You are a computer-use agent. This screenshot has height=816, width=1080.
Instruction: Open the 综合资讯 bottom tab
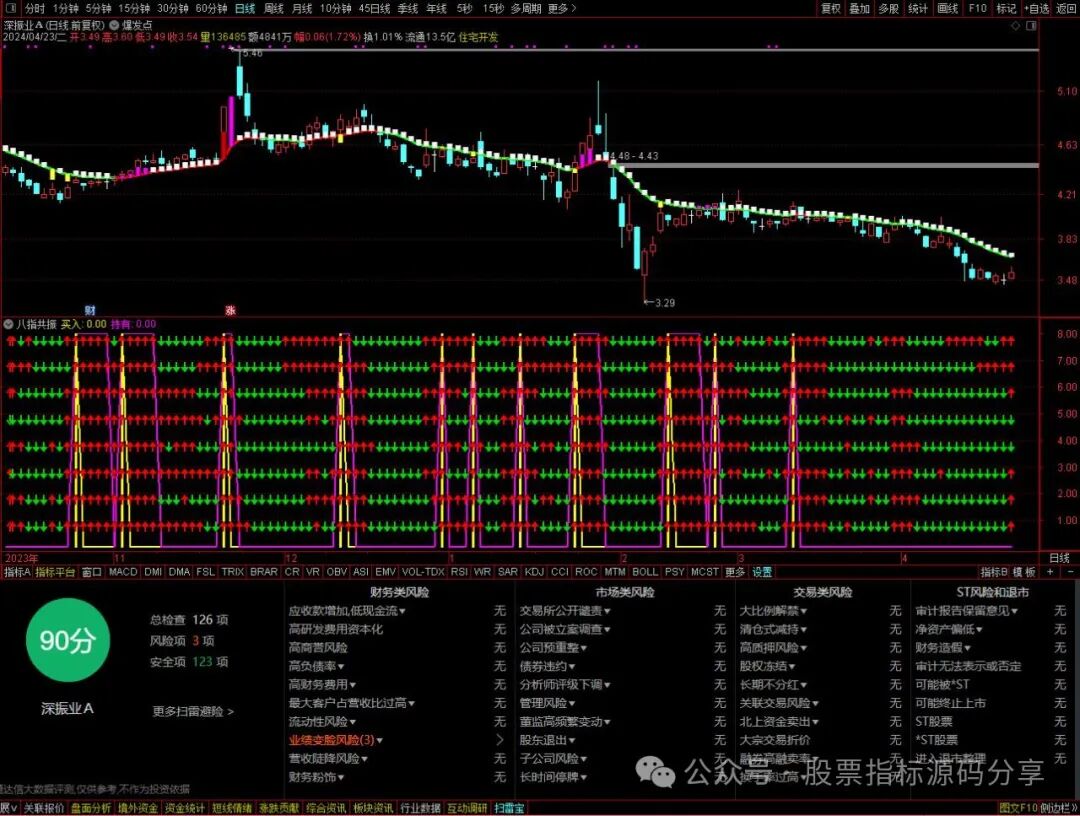tap(326, 808)
